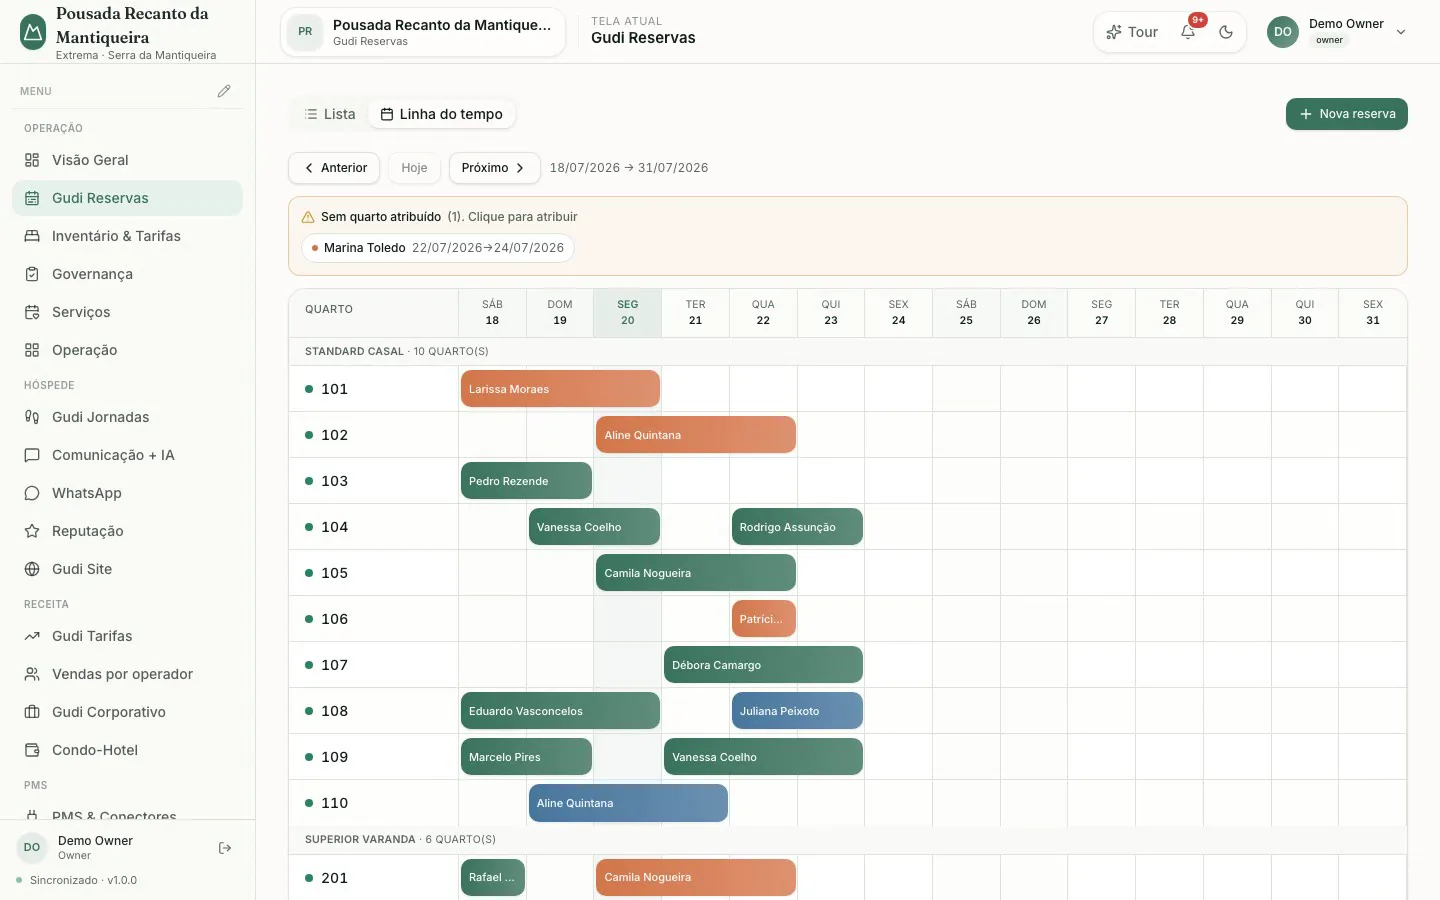Open Juliana Peixoto reservation
The height and width of the screenshot is (900, 1440).
pos(797,711)
